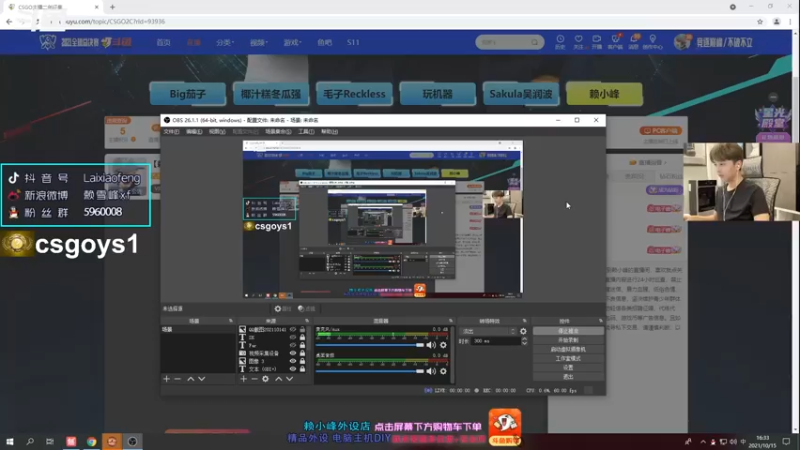Open mic audio settings gear in mixer
Image resolution: width=800 pixels, height=450 pixels.
pyautogui.click(x=443, y=345)
